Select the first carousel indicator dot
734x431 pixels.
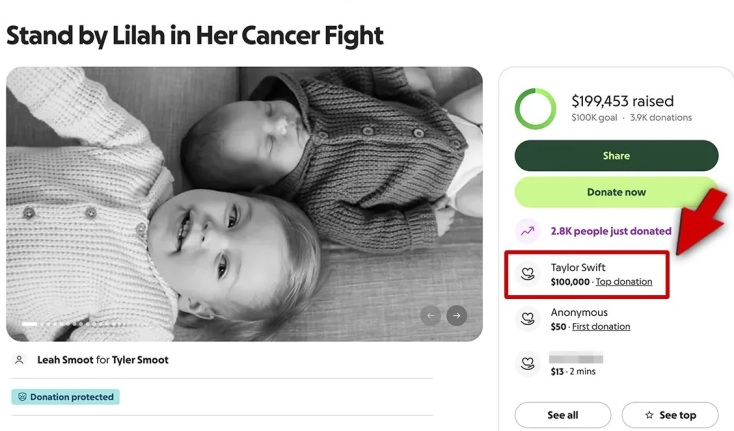(x=29, y=324)
